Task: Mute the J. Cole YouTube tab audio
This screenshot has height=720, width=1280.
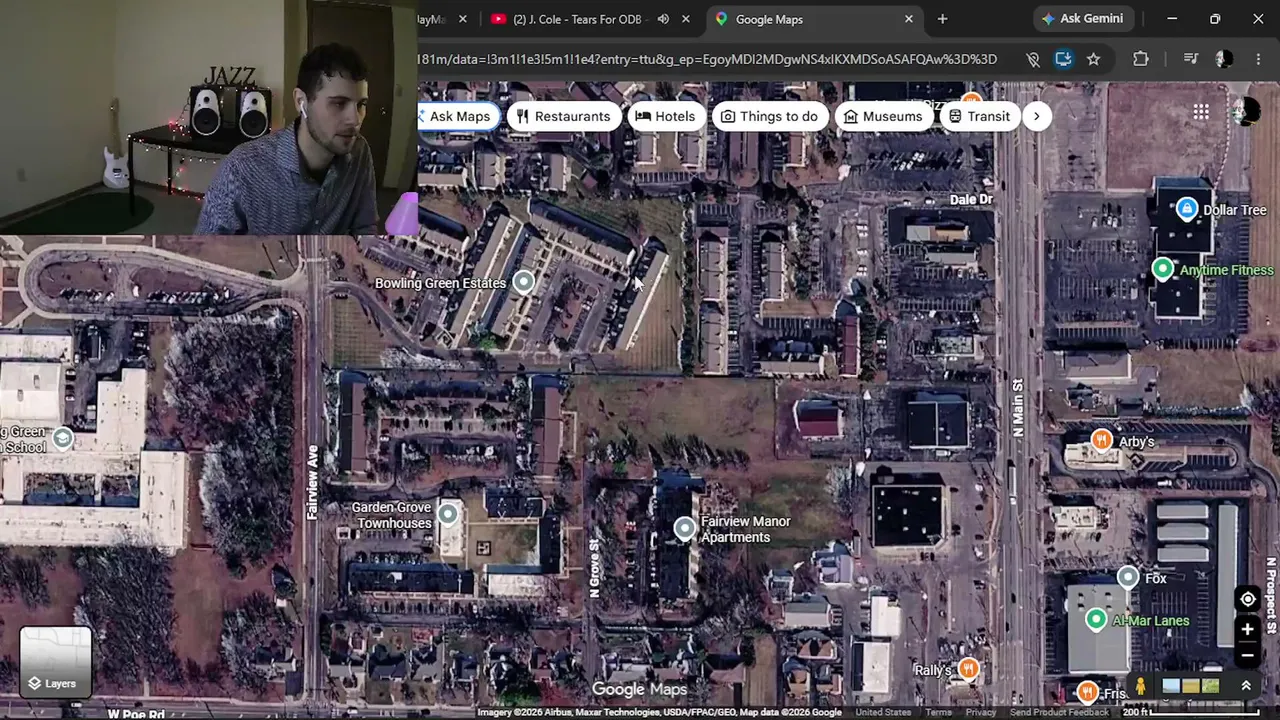Action: pyautogui.click(x=663, y=19)
